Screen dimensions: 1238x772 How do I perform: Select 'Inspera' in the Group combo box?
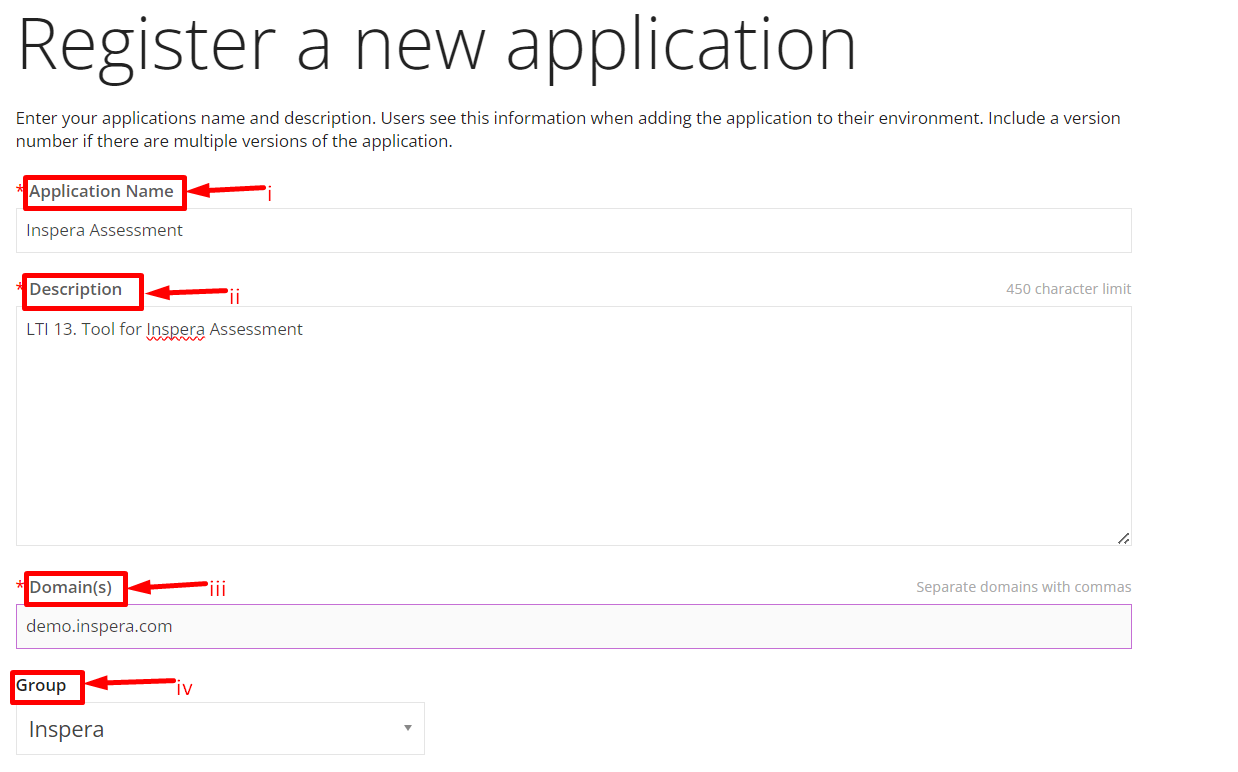[x=220, y=728]
